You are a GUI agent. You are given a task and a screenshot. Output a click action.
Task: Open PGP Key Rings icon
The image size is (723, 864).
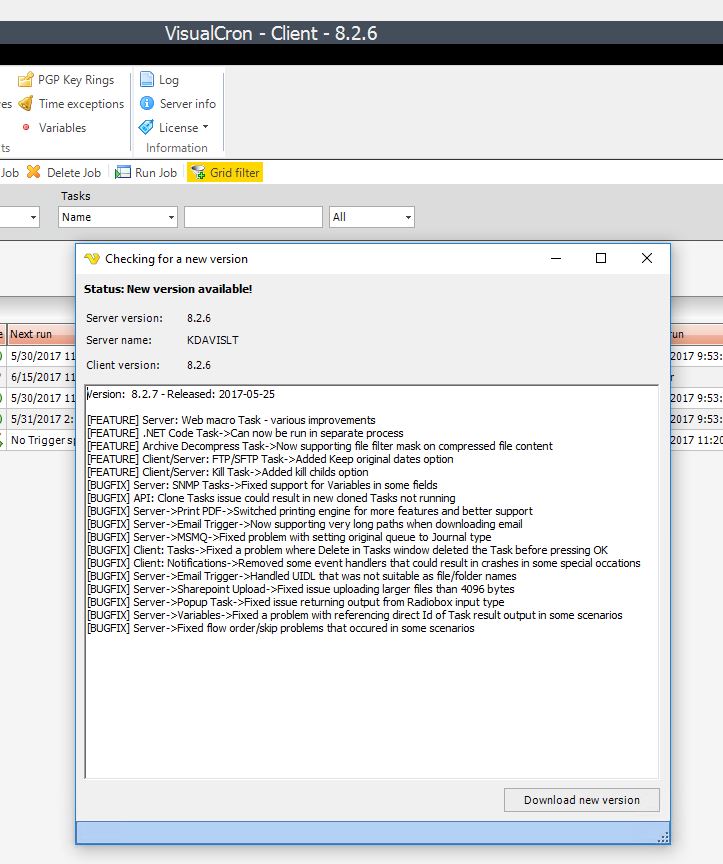[x=26, y=80]
